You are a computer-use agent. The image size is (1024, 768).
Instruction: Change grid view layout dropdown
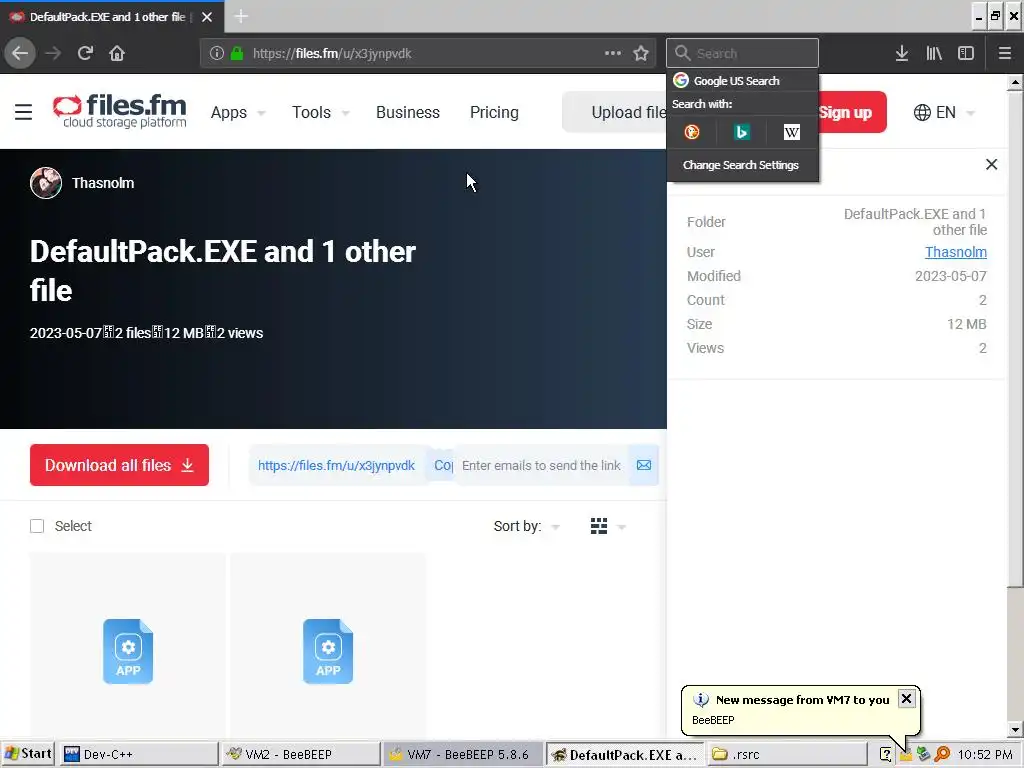pos(608,526)
